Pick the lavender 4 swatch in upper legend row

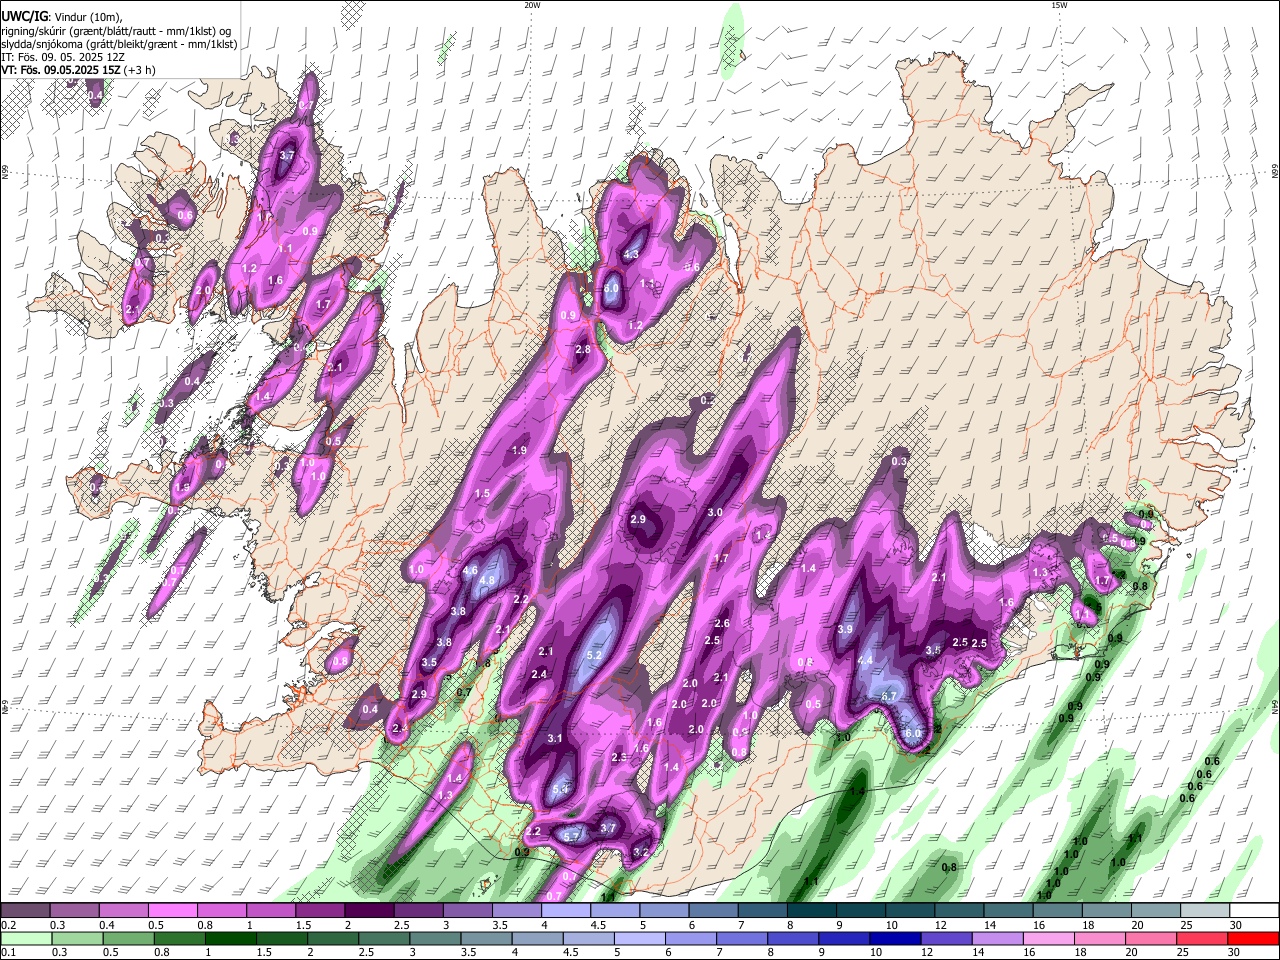coord(565,911)
